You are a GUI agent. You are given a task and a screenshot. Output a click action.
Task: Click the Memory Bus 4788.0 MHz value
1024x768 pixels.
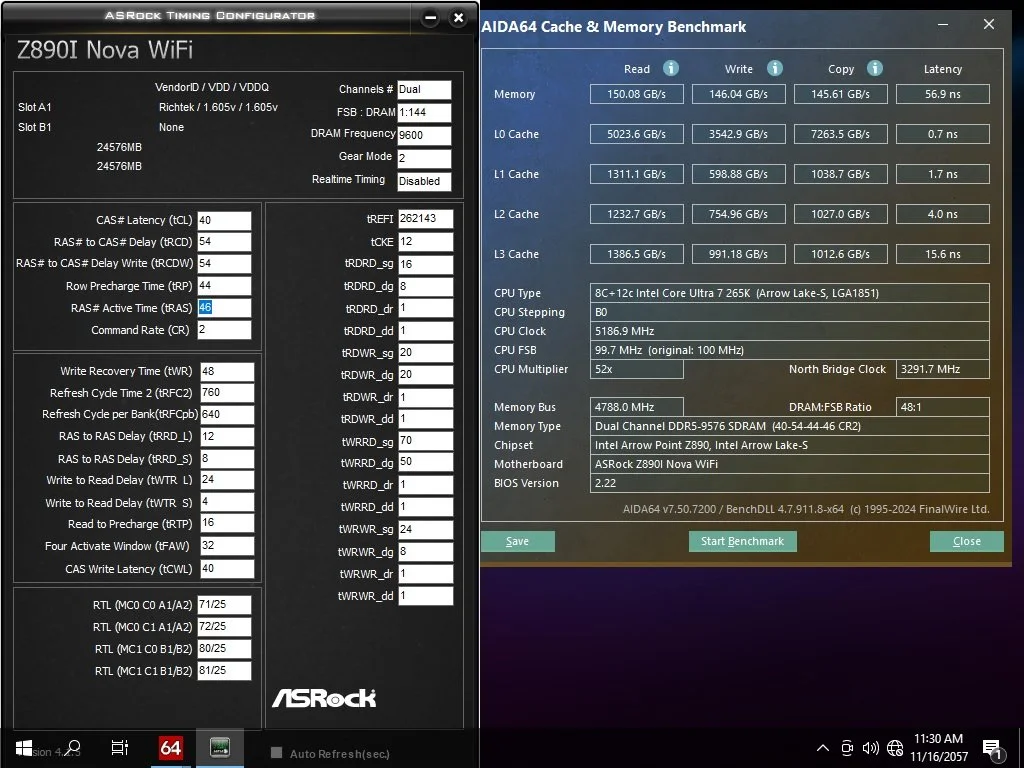click(x=637, y=407)
